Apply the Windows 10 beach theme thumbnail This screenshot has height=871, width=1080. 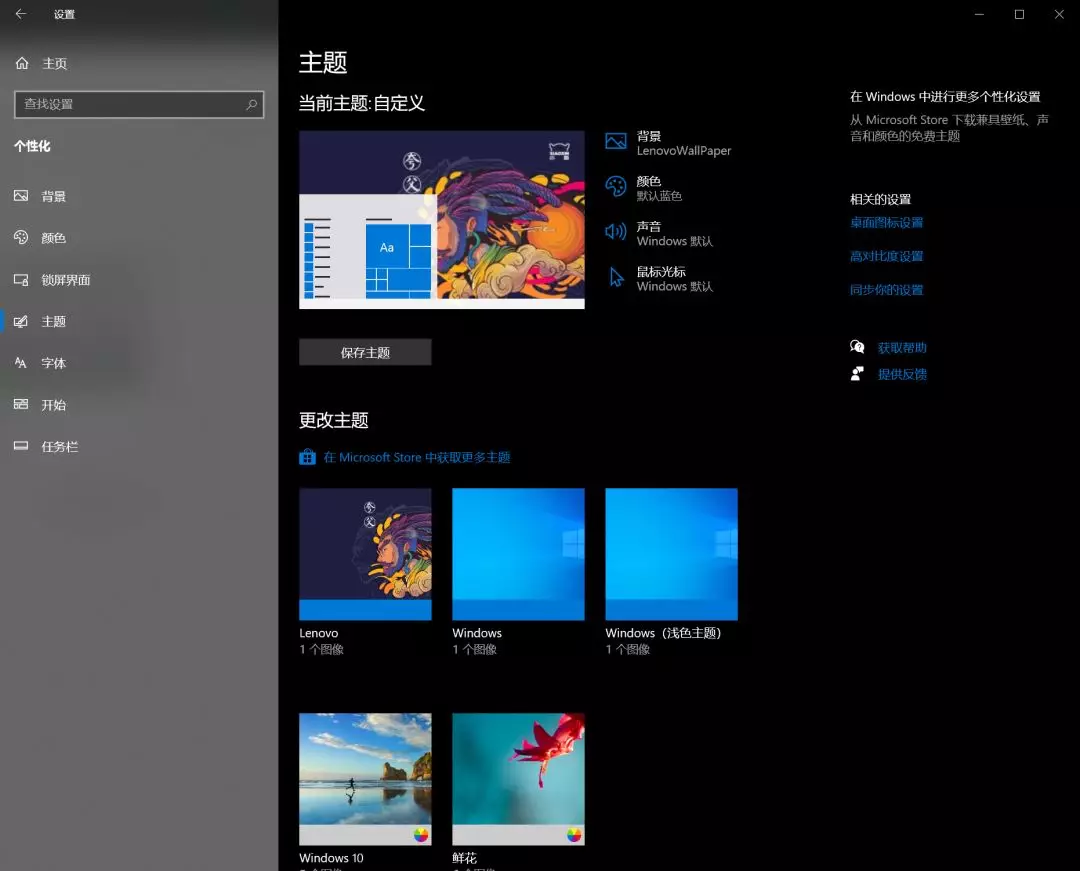pos(365,779)
